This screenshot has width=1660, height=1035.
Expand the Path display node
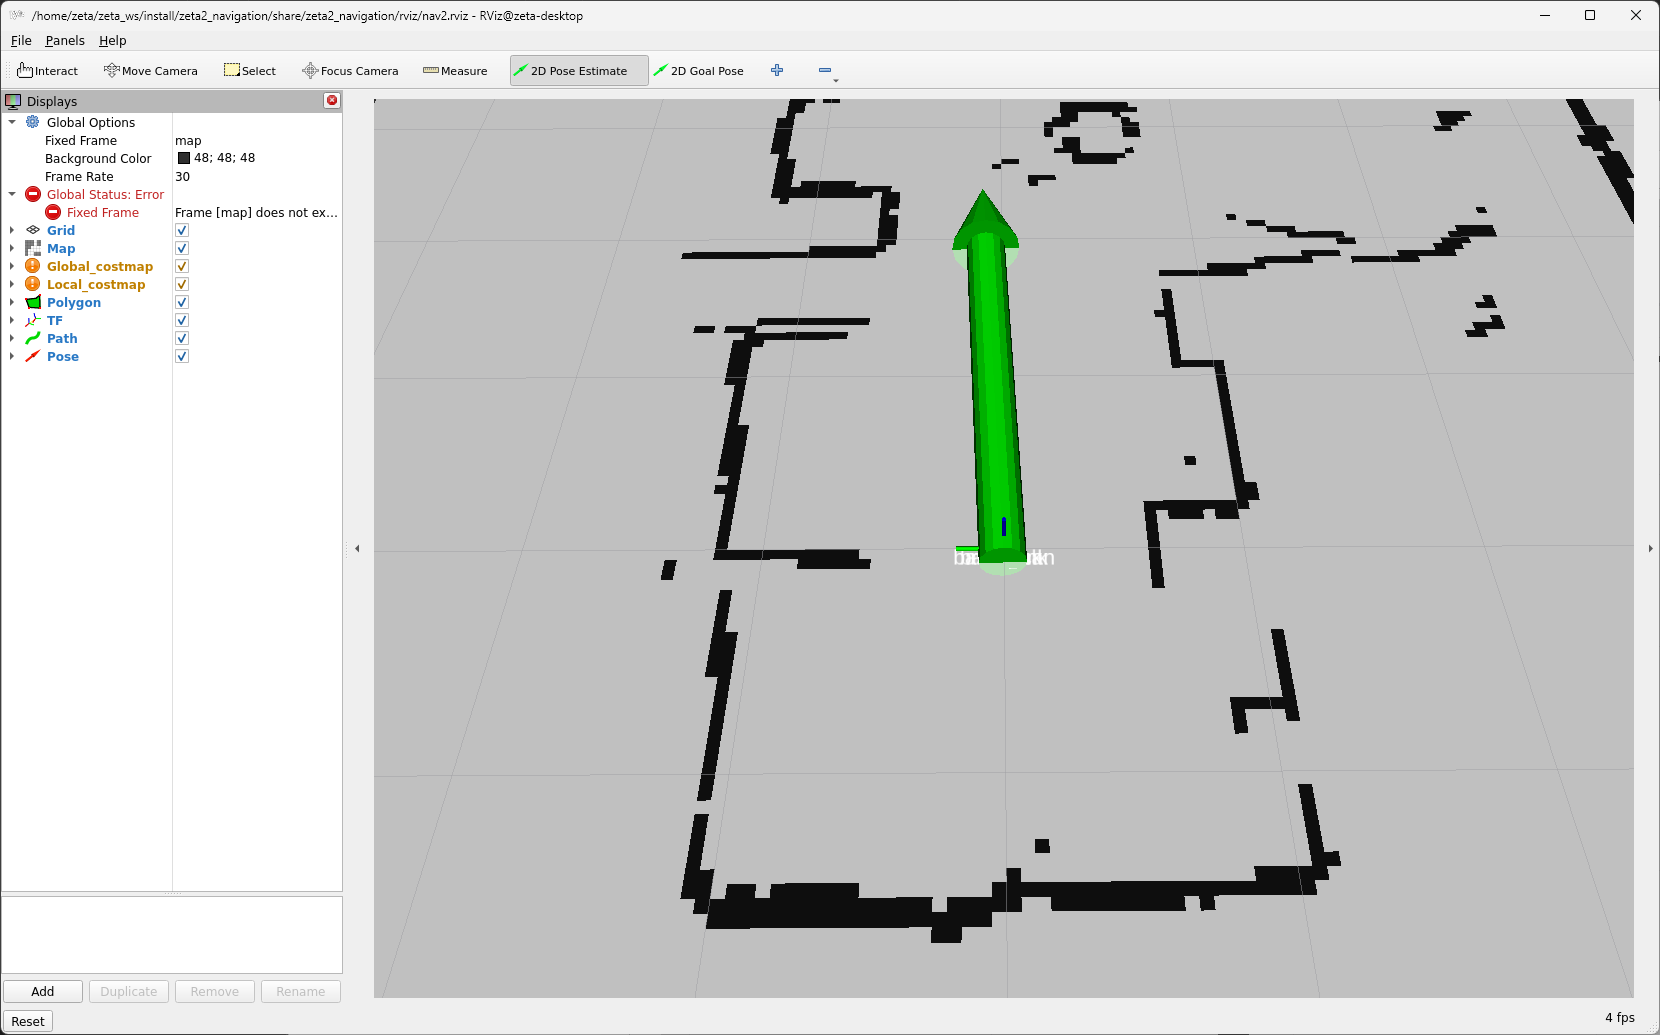point(12,338)
